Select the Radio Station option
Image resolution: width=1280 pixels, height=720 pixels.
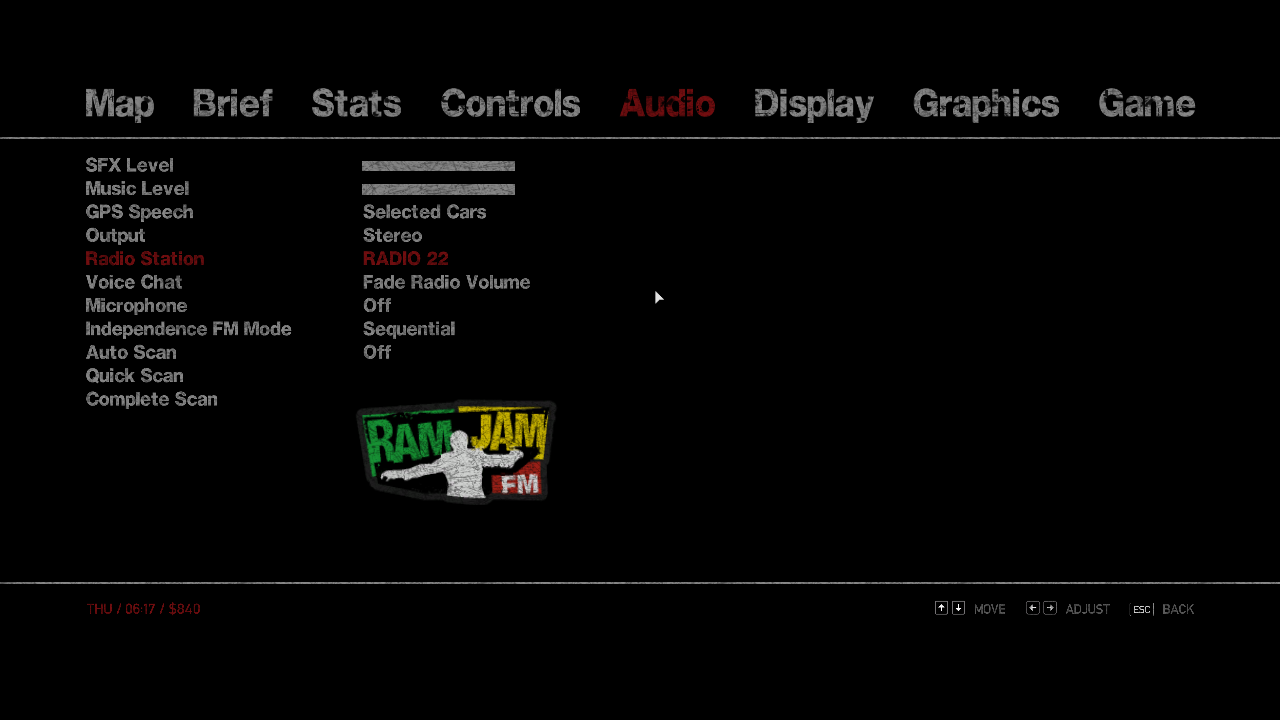click(145, 259)
